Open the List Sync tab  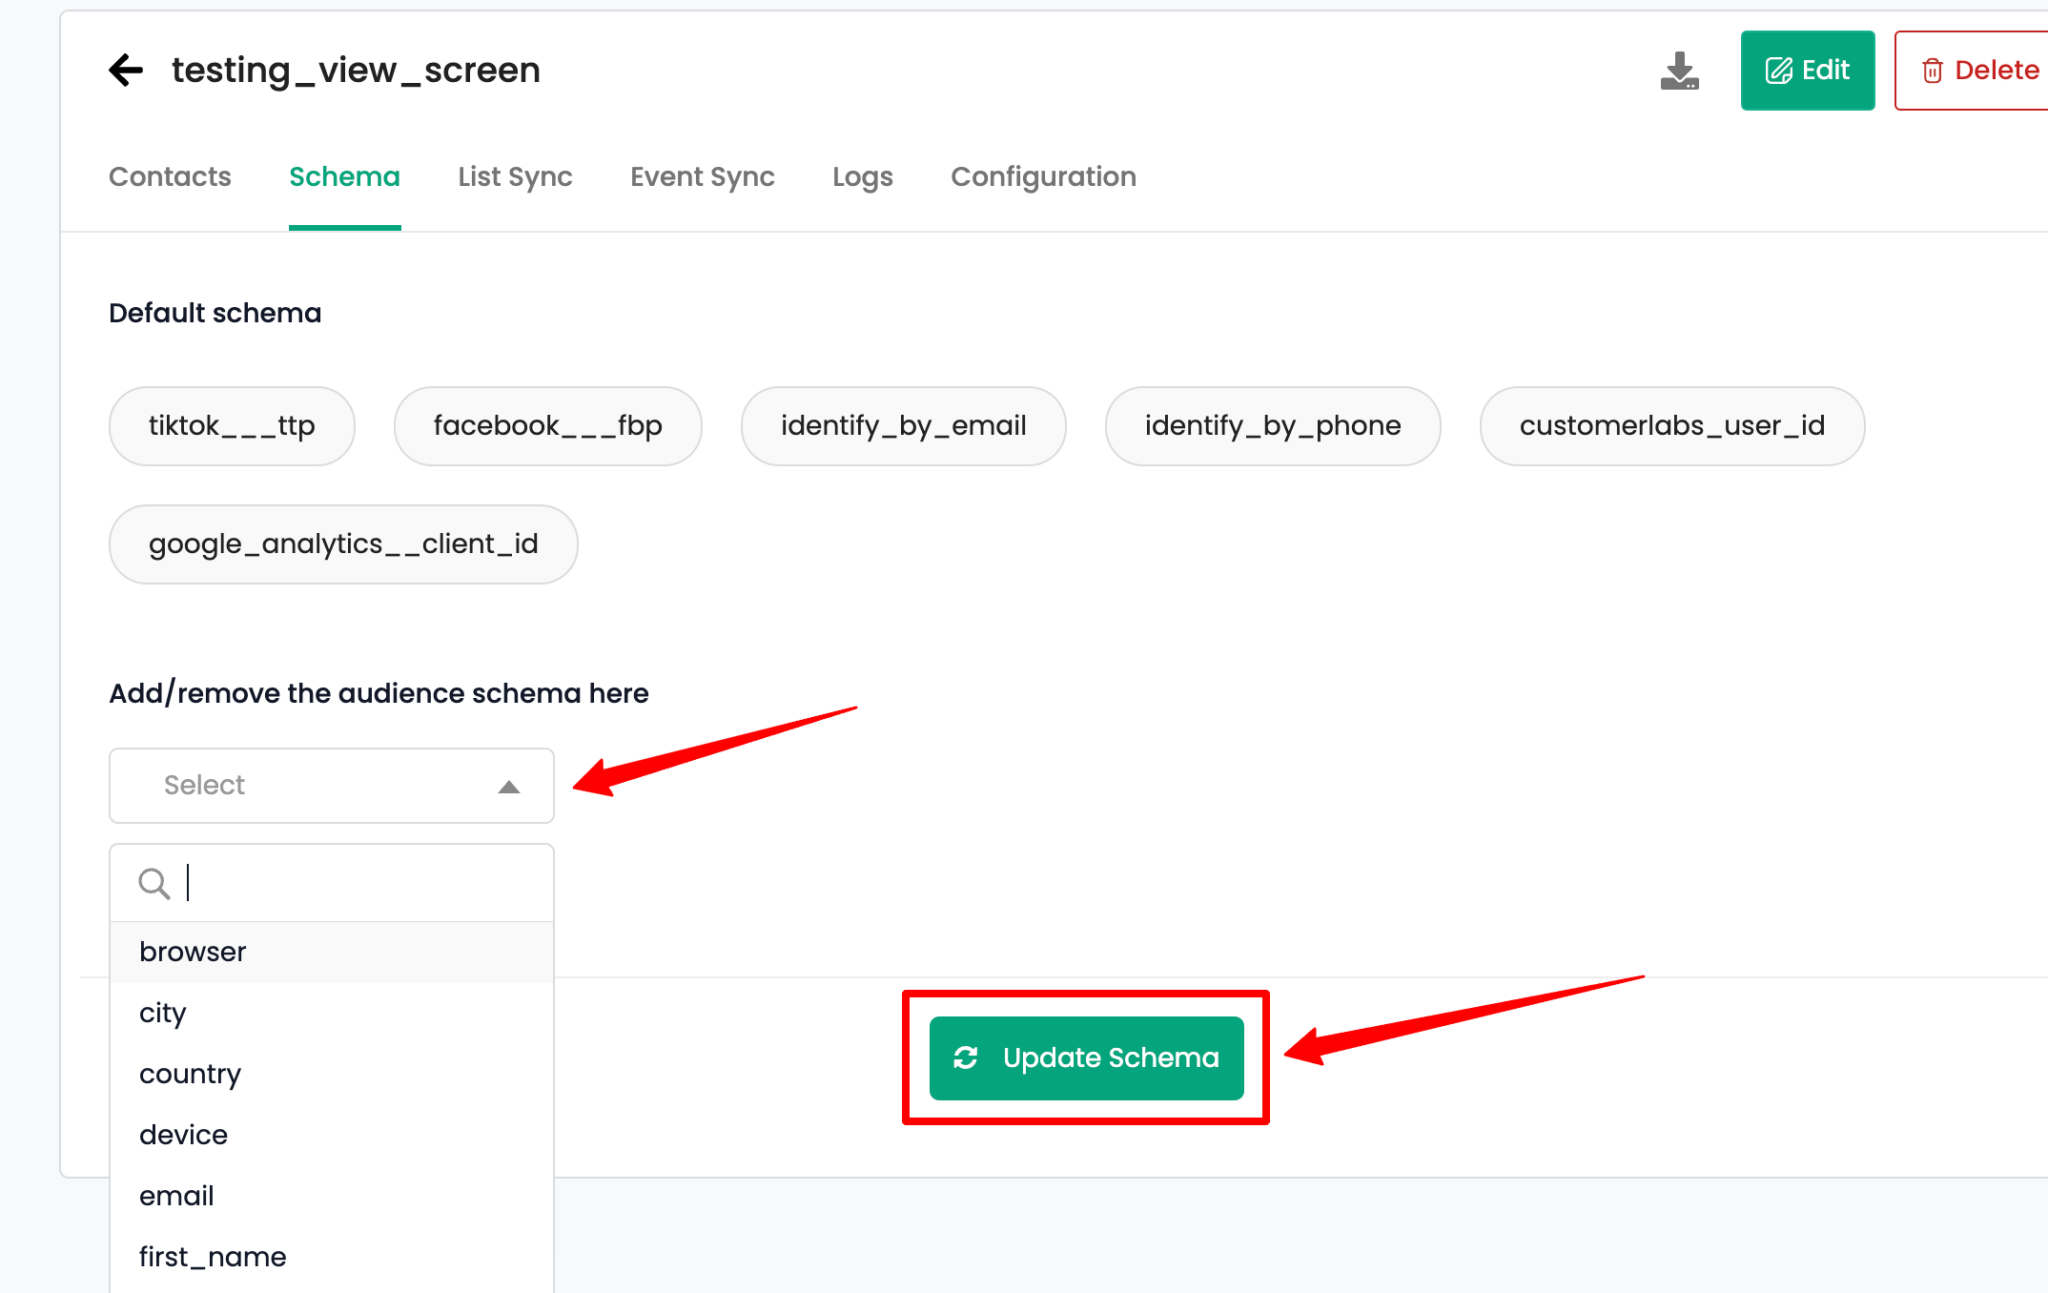click(514, 177)
